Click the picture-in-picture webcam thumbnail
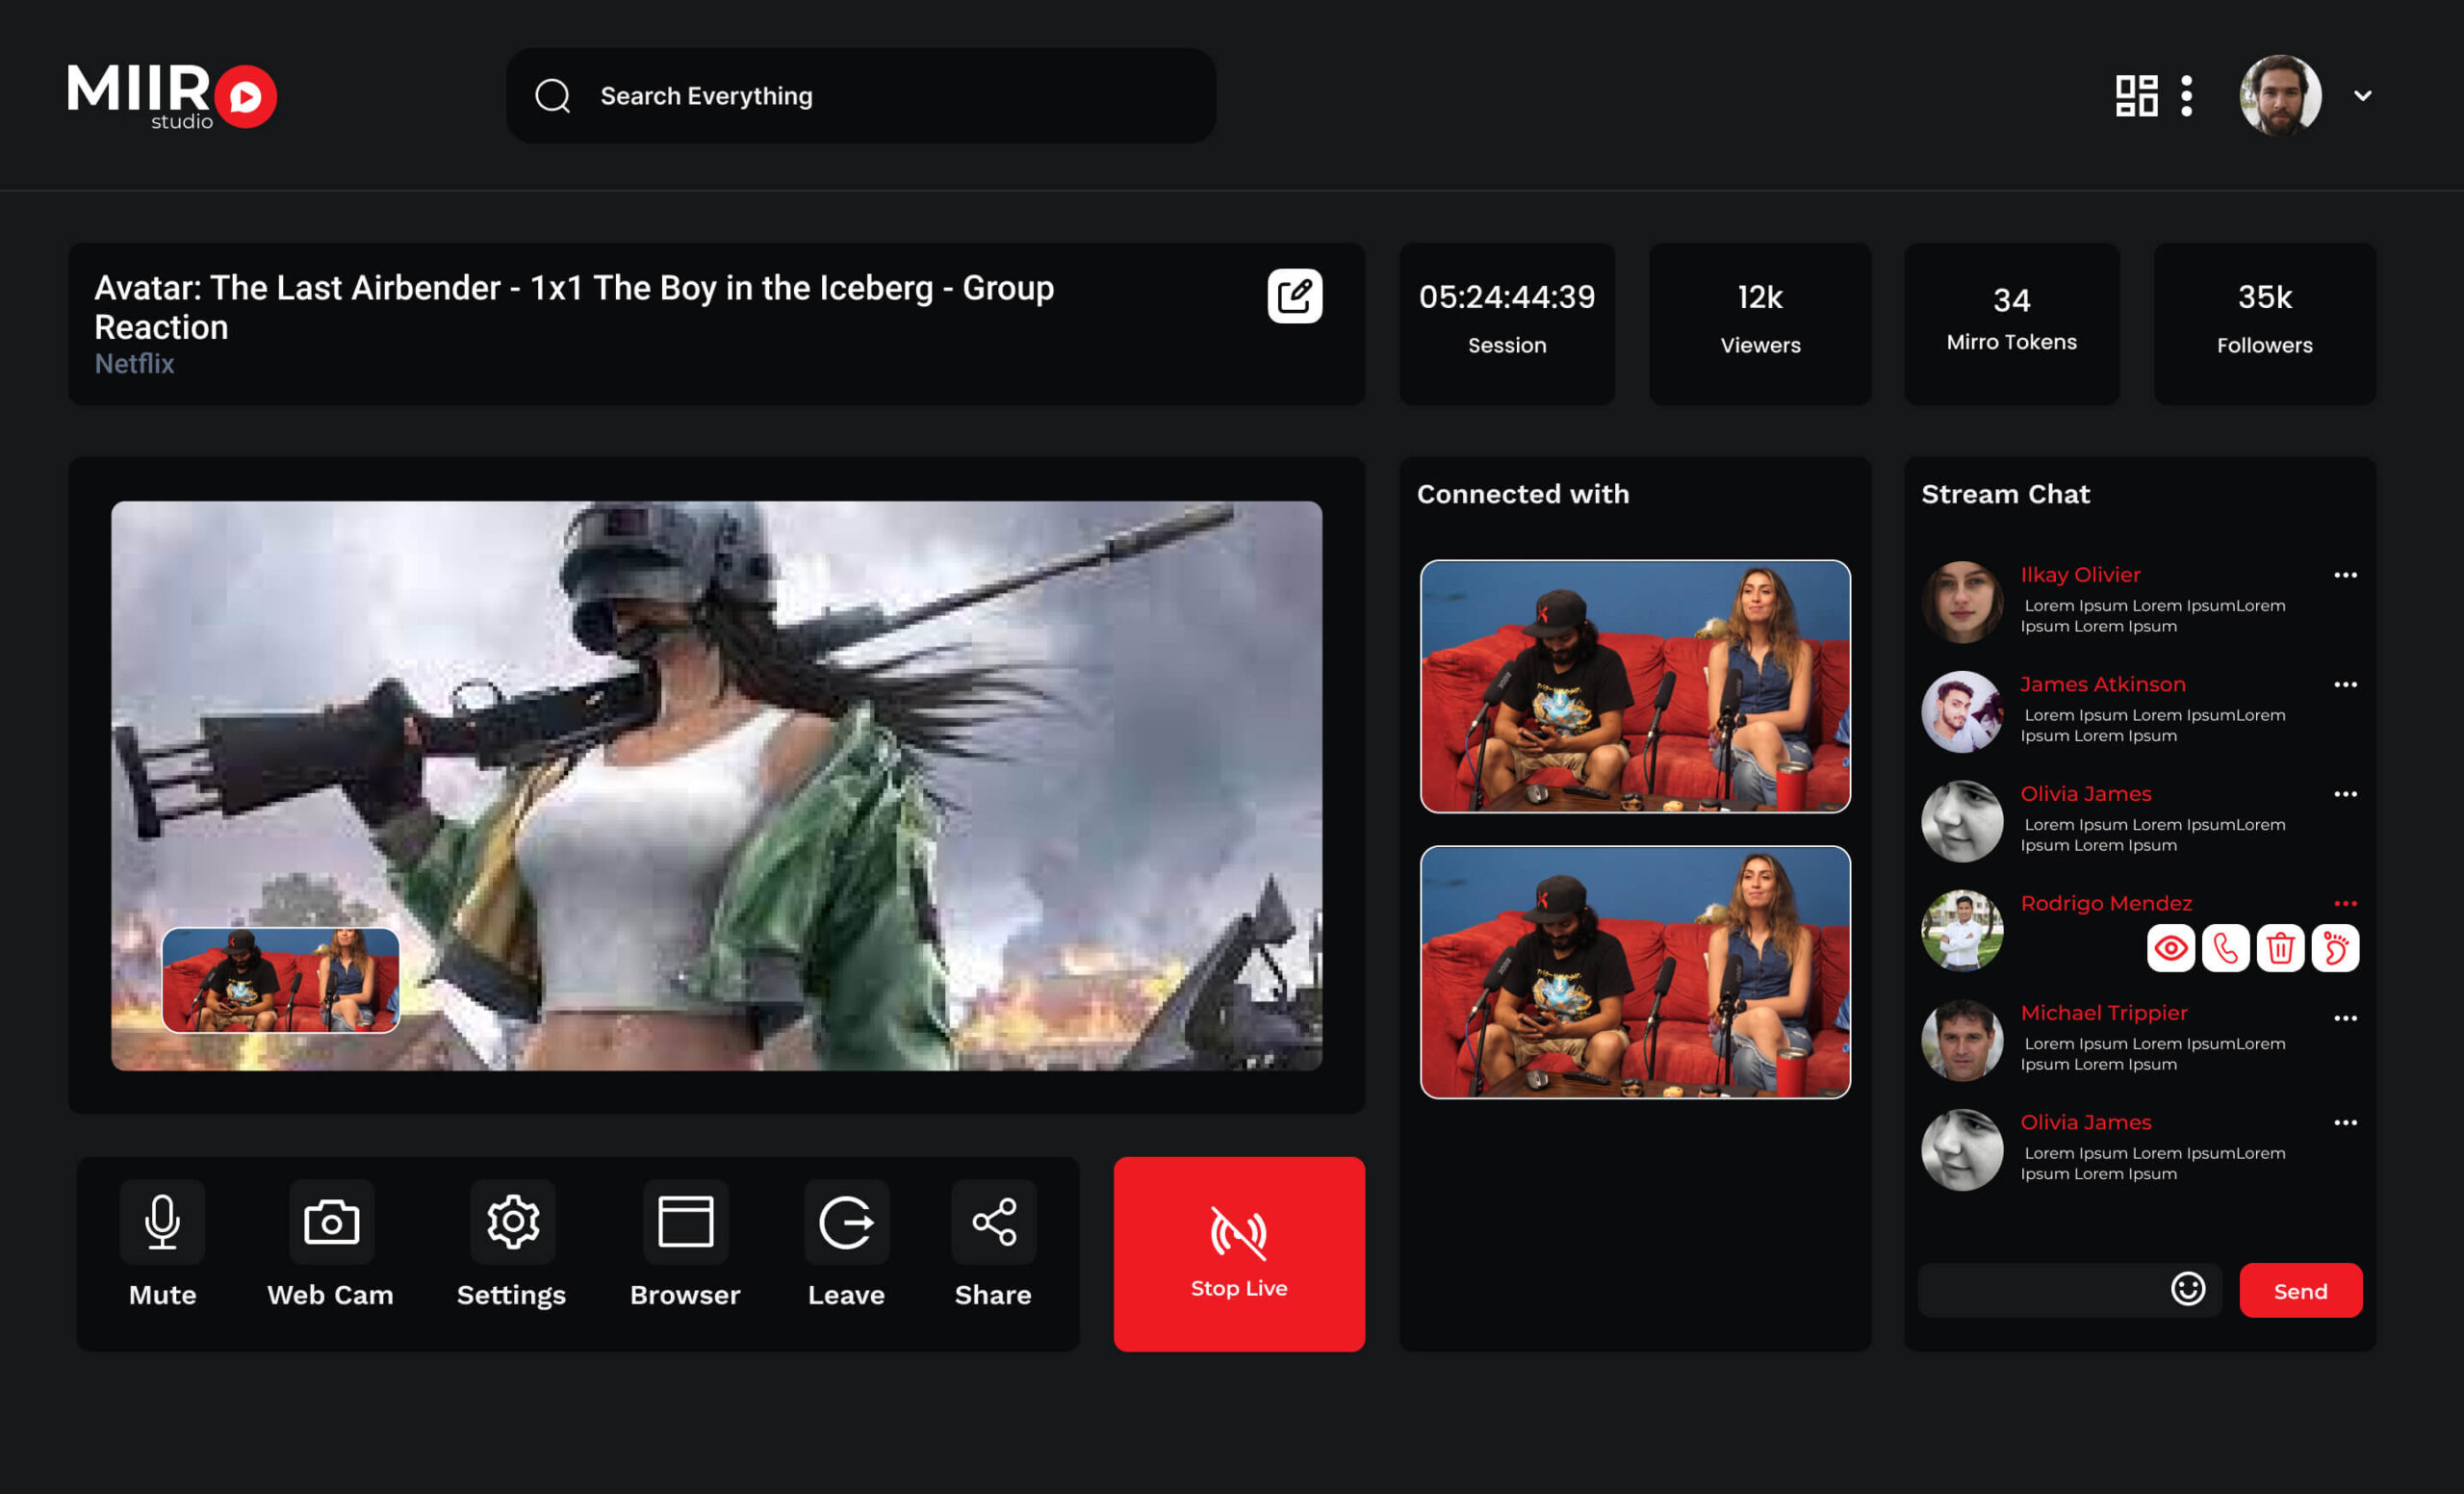This screenshot has width=2464, height=1494. click(x=281, y=980)
